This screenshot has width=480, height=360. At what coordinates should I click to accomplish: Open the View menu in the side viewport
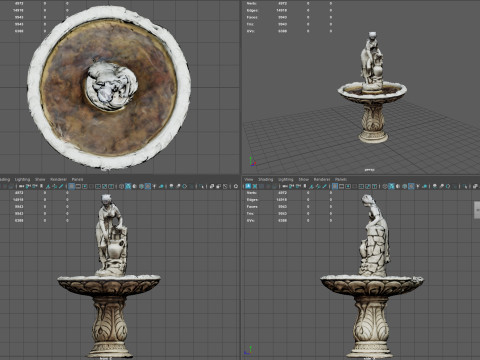[249, 179]
